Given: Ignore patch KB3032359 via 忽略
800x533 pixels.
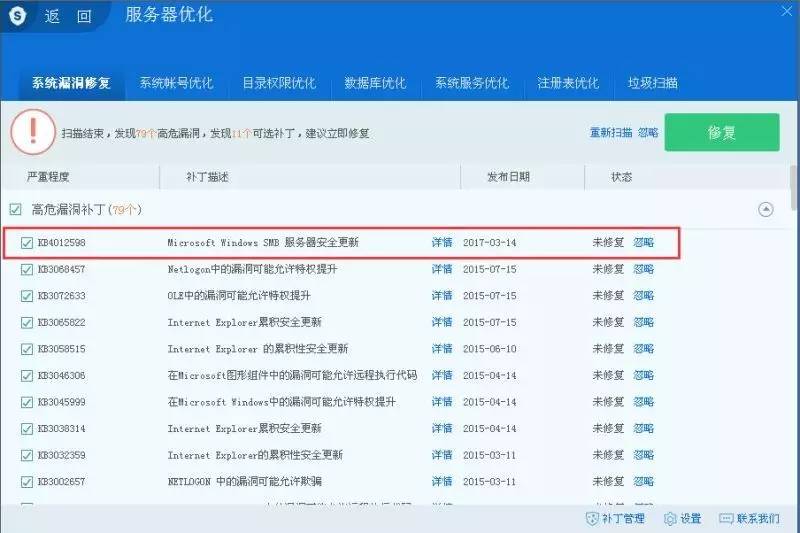Looking at the screenshot, I should click(x=643, y=454).
